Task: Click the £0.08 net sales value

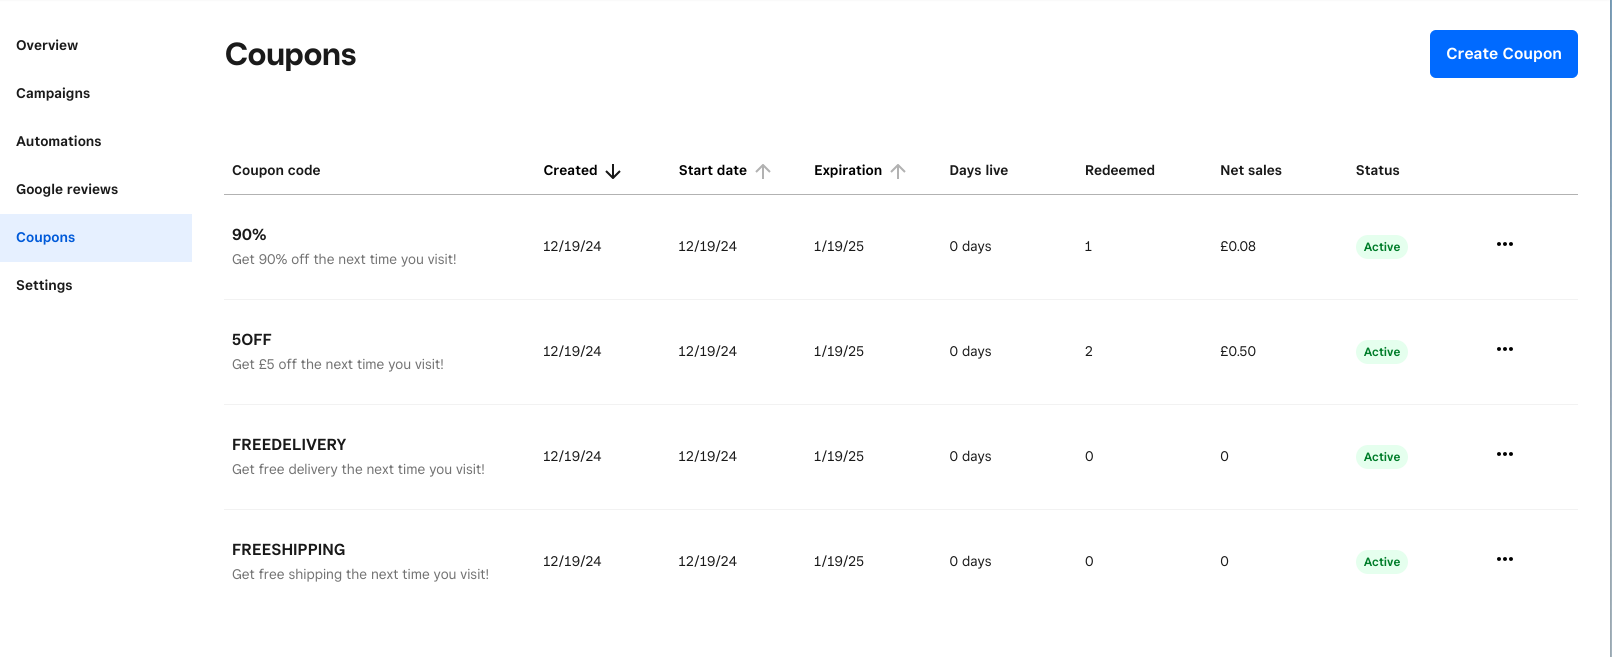Action: coord(1238,246)
